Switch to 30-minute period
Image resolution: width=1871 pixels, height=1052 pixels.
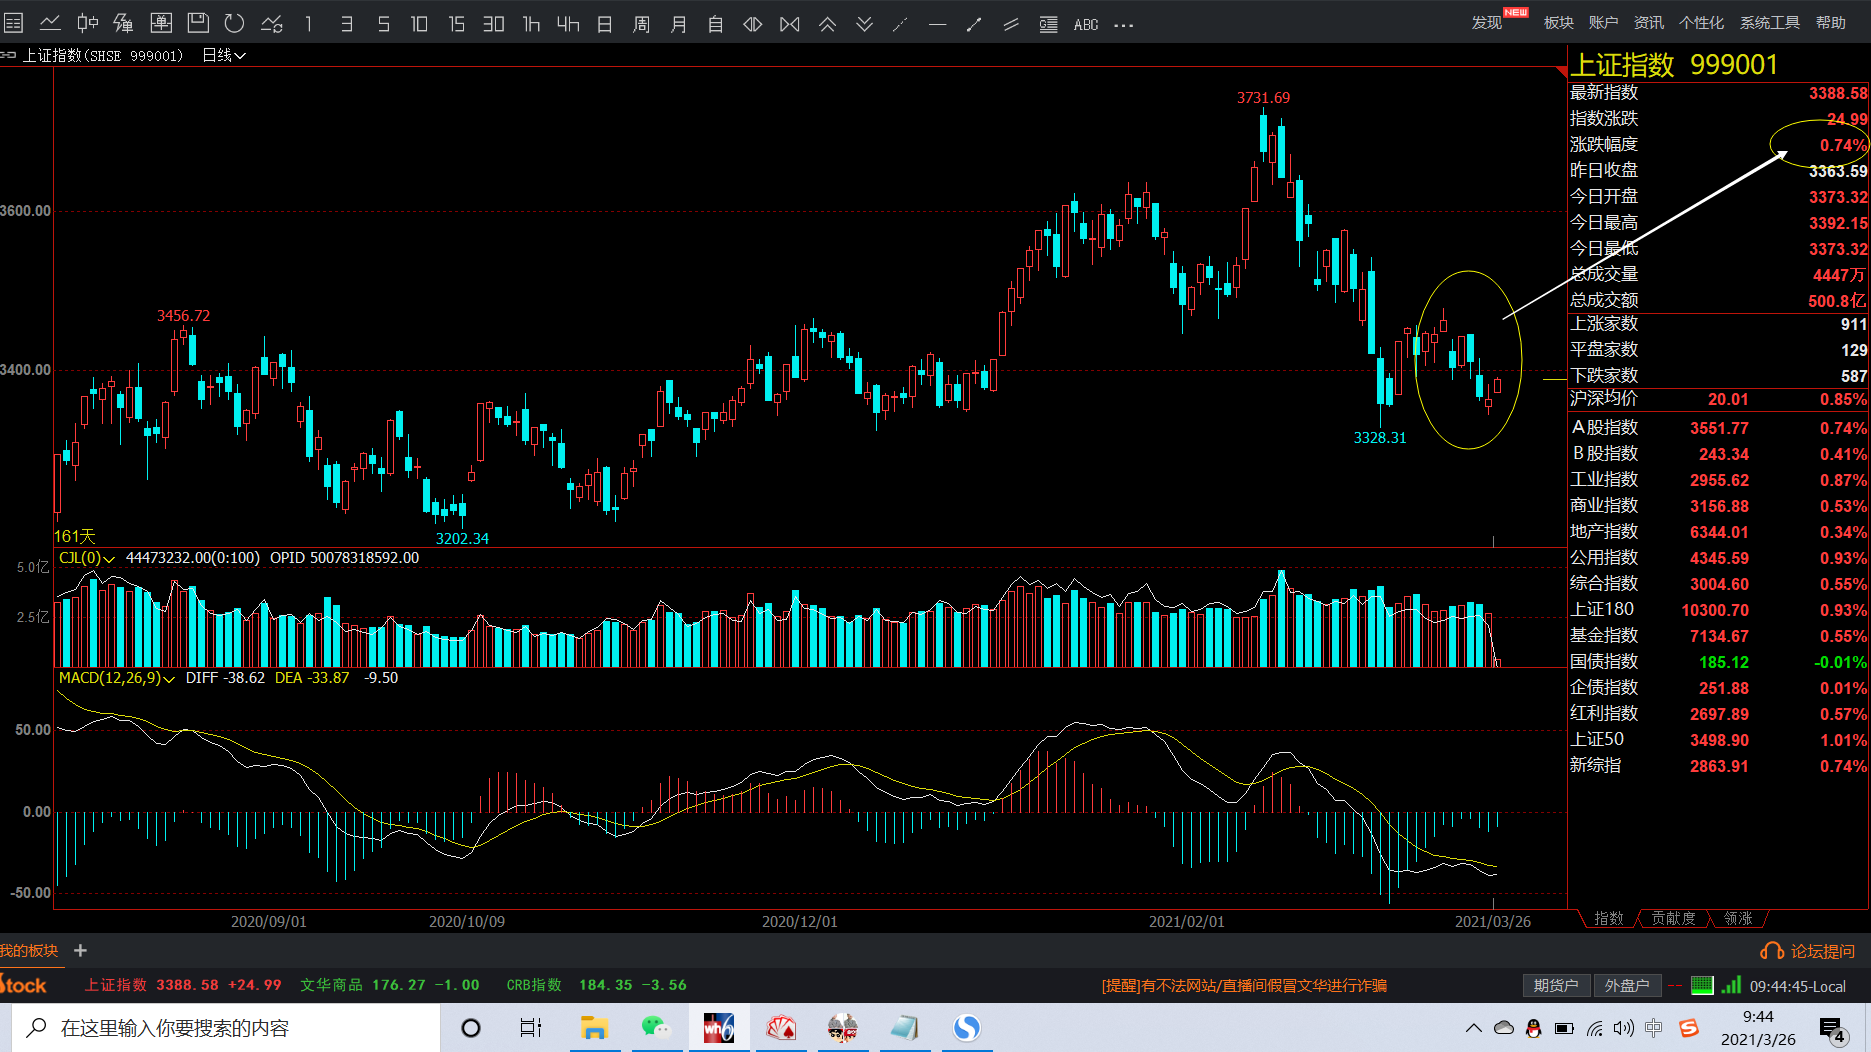[493, 23]
